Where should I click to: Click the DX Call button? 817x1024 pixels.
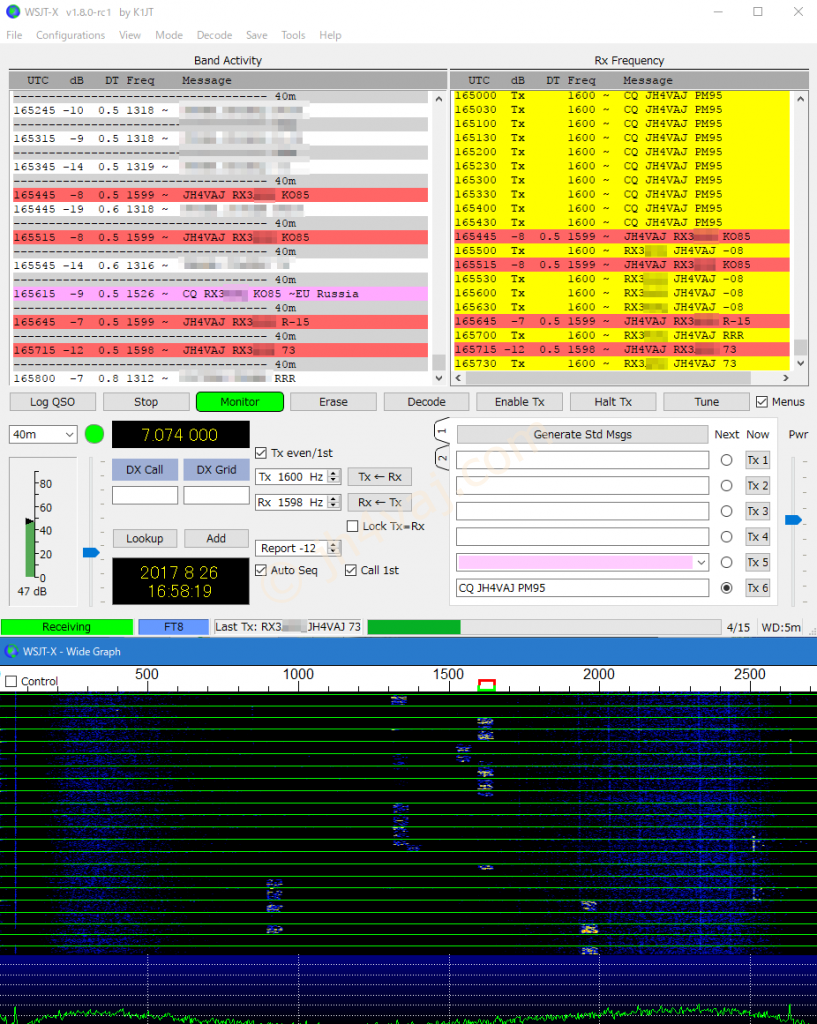pos(144,470)
